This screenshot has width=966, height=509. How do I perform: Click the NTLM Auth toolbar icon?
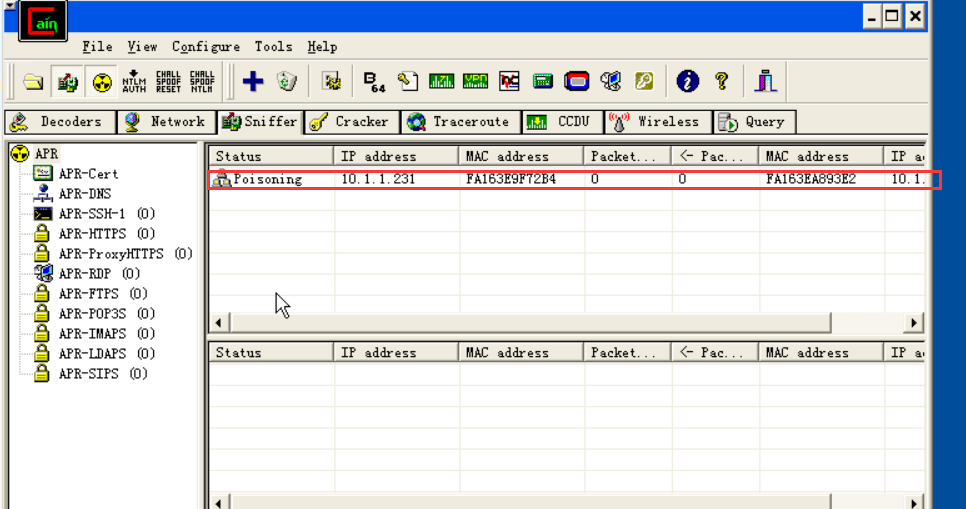coord(134,81)
